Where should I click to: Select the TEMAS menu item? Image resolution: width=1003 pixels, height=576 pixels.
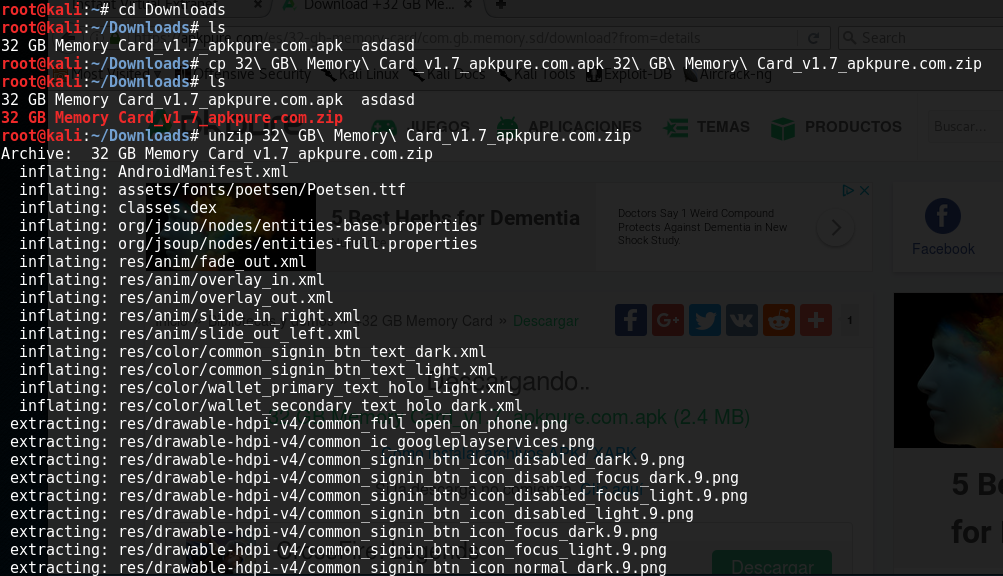point(723,128)
